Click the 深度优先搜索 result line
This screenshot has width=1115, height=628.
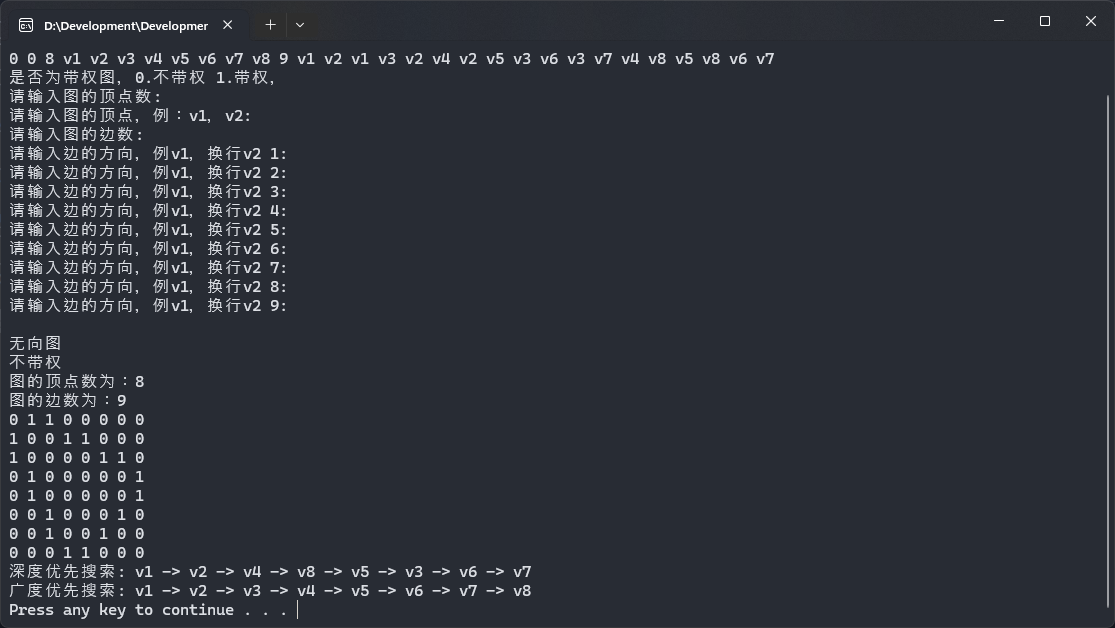tap(270, 572)
